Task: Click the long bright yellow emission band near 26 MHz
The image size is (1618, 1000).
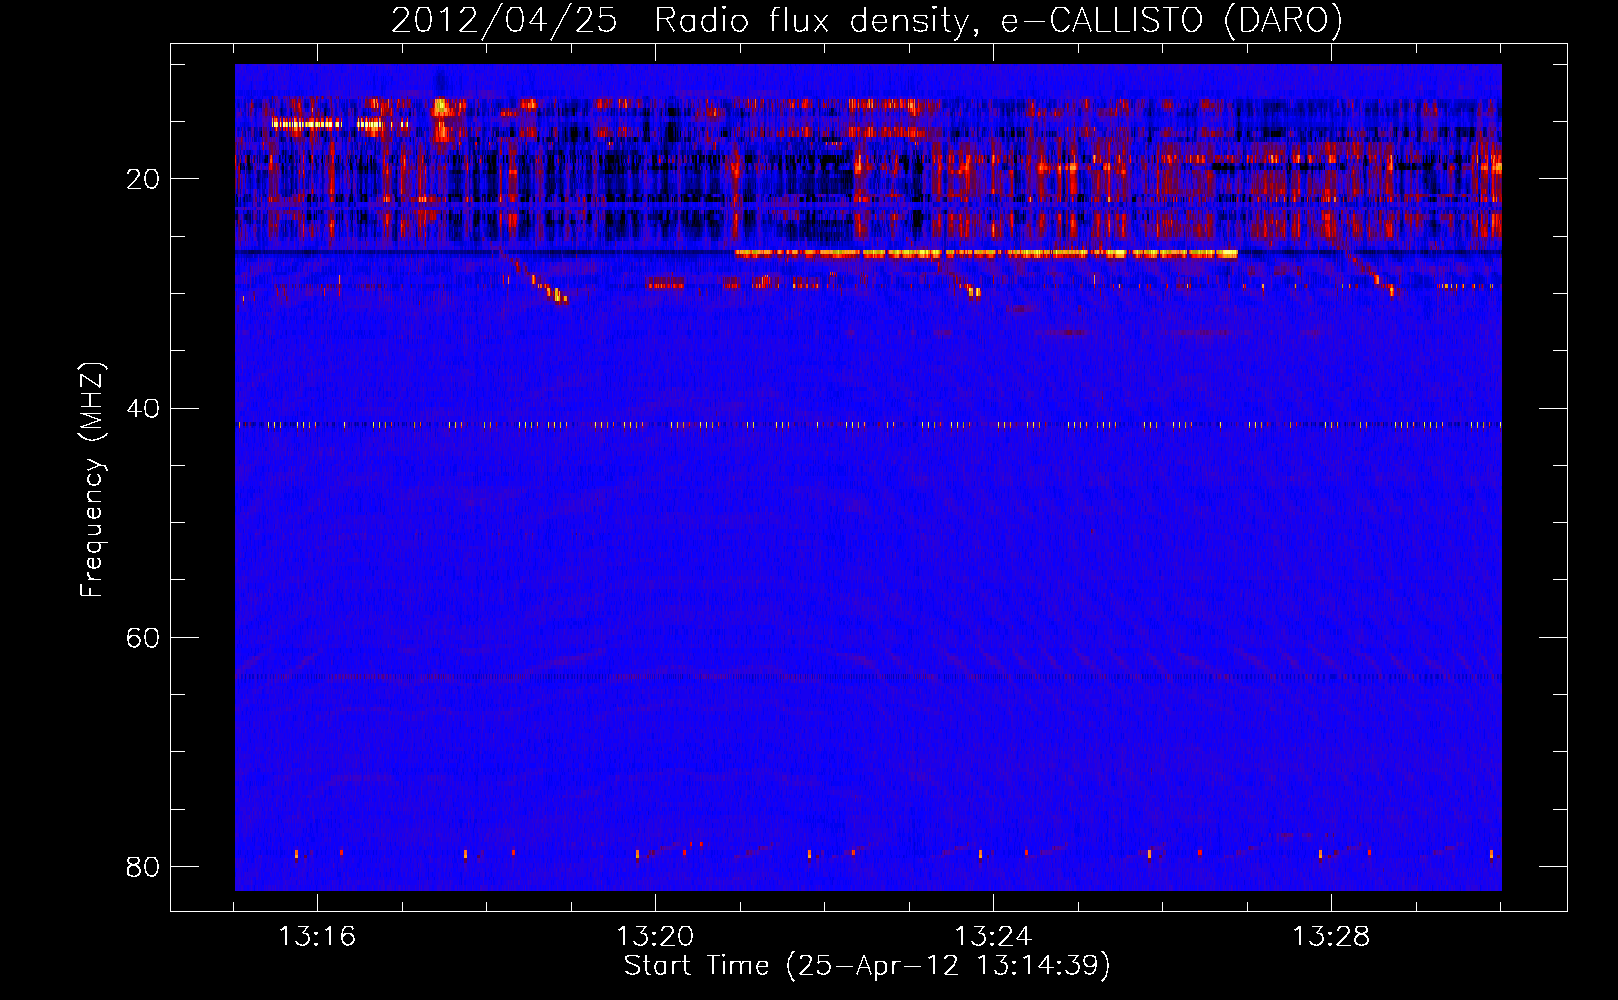Action: click(986, 254)
